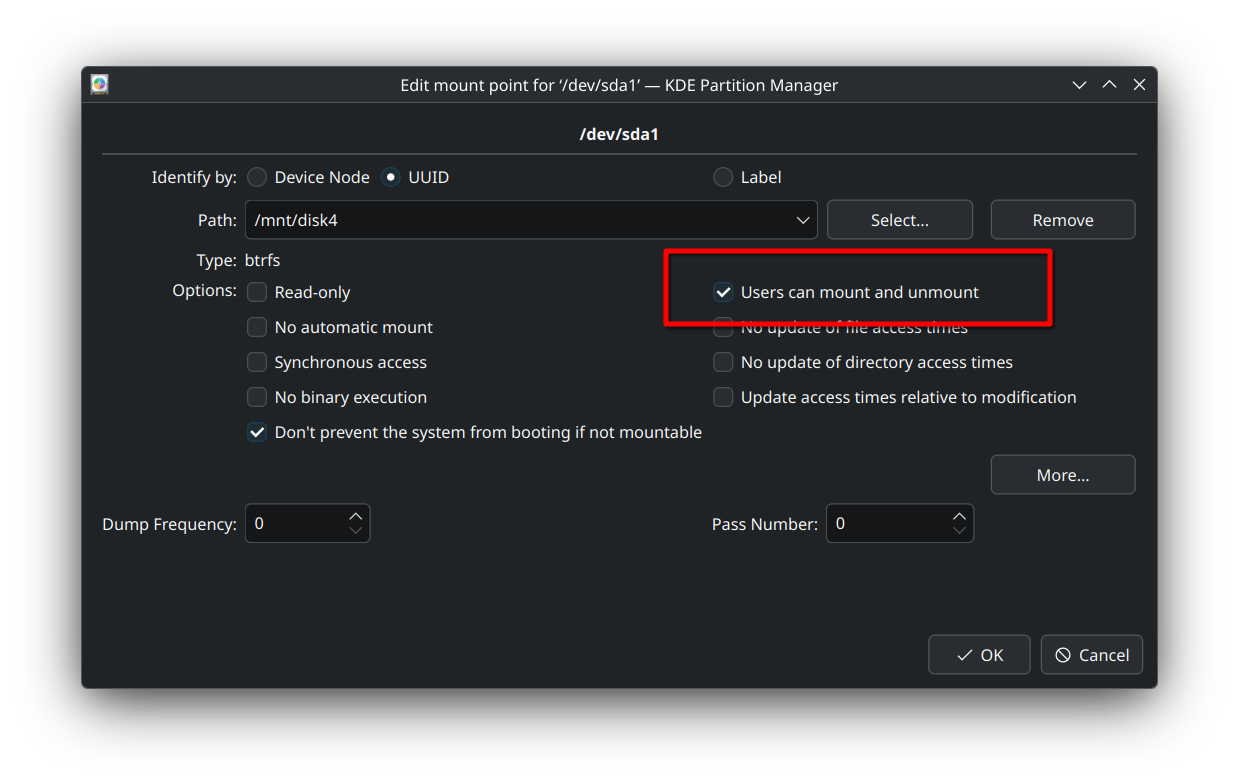Decrease Pass Number with down arrow
The image size is (1238, 784).
[x=959, y=531]
